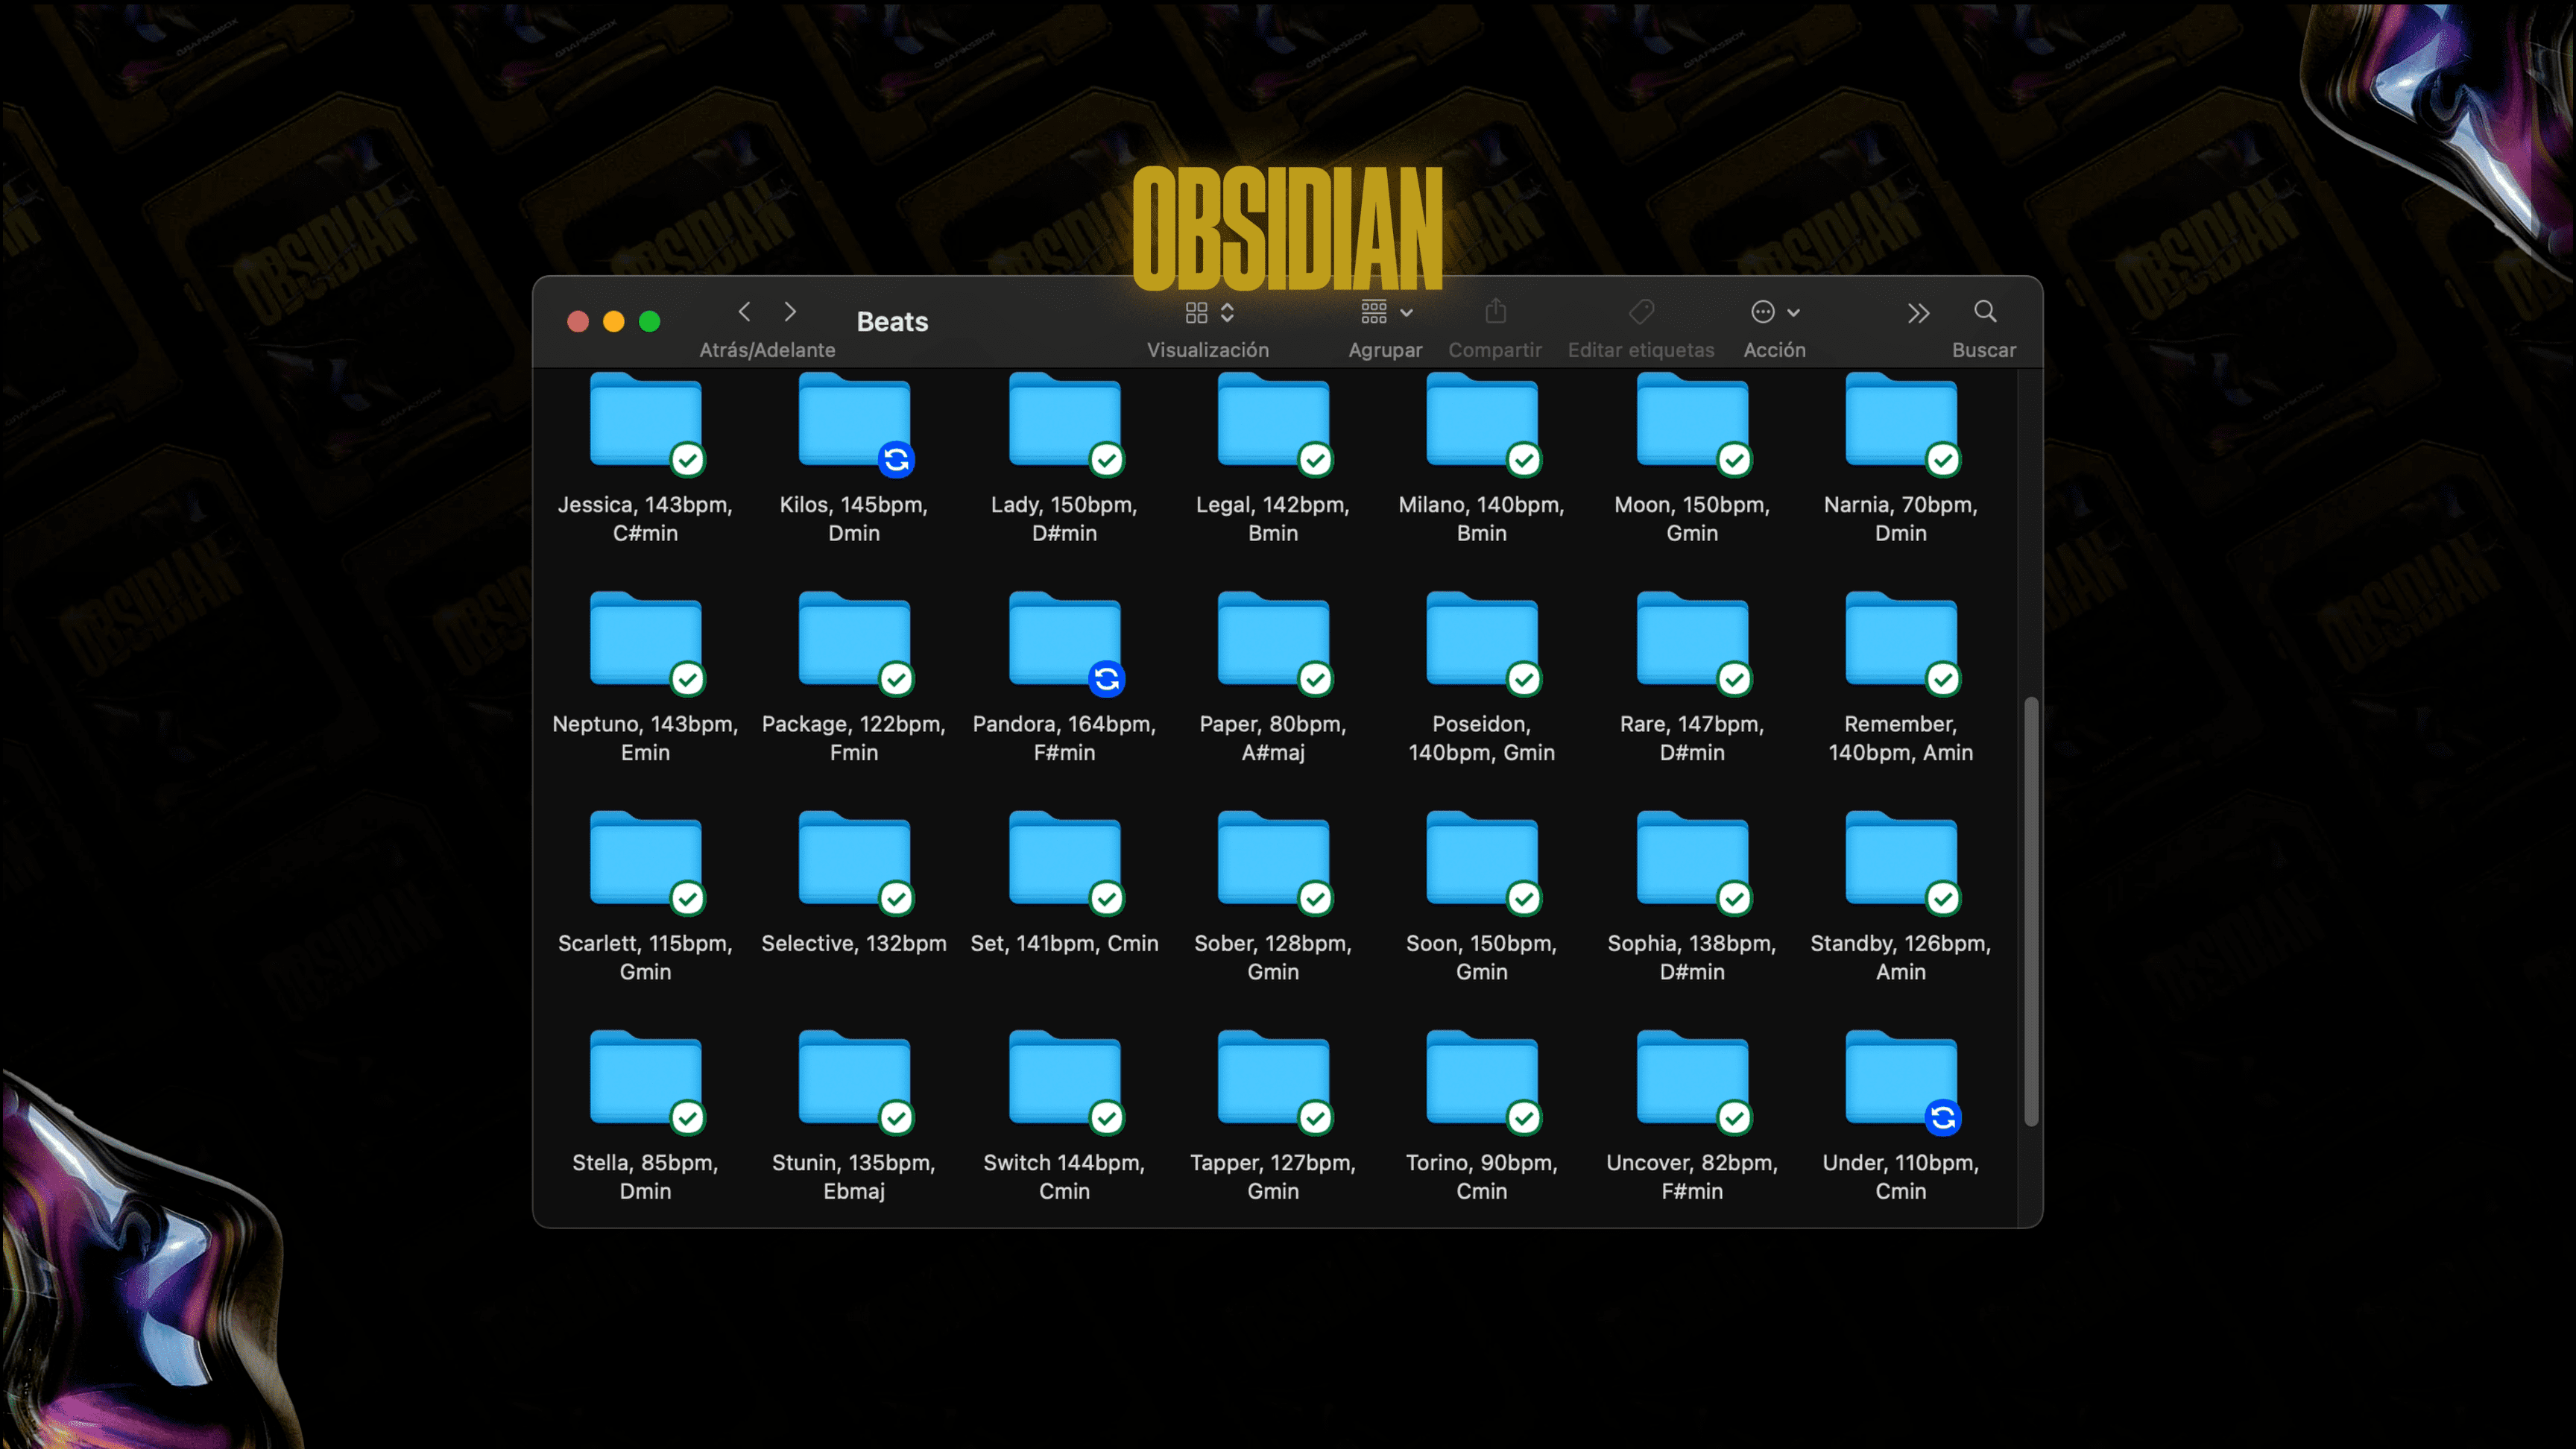Viewport: 2576px width, 1449px height.
Task: Click the Editar etiquetas tag icon
Action: (x=1641, y=312)
